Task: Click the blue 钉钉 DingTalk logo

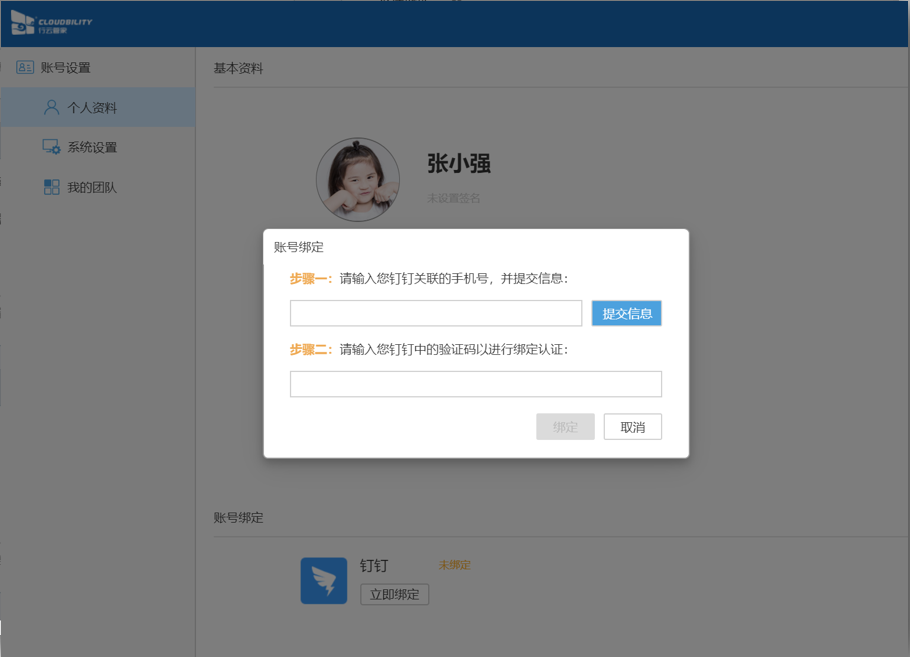Action: point(324,581)
